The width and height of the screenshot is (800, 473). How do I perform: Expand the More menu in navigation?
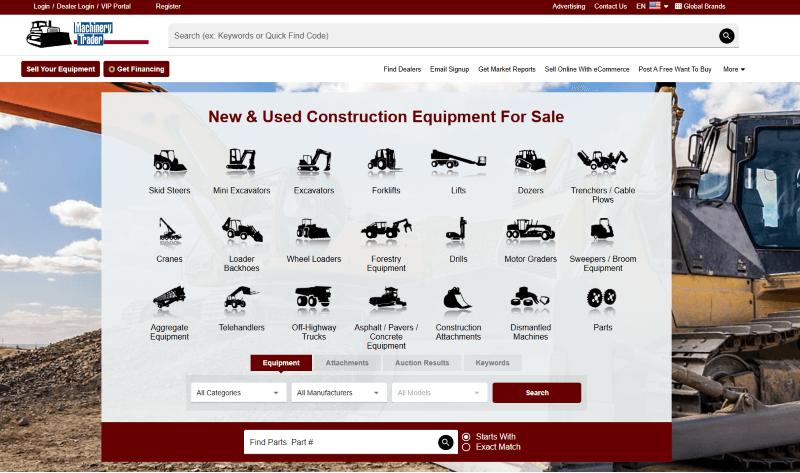tap(734, 69)
